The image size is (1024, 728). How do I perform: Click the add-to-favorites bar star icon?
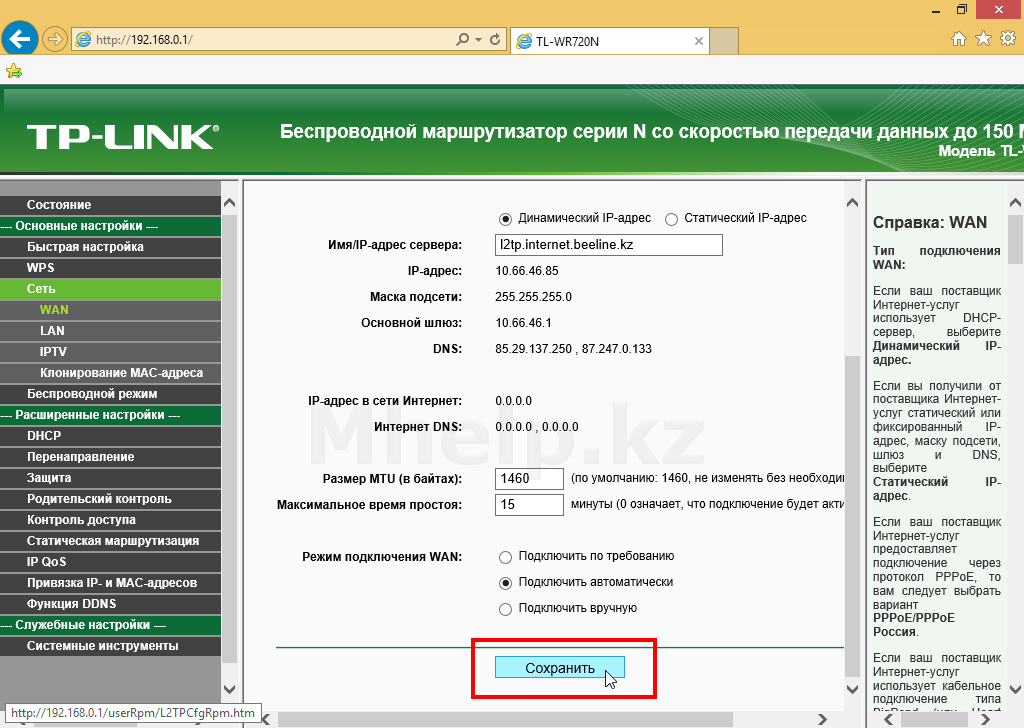click(x=14, y=71)
